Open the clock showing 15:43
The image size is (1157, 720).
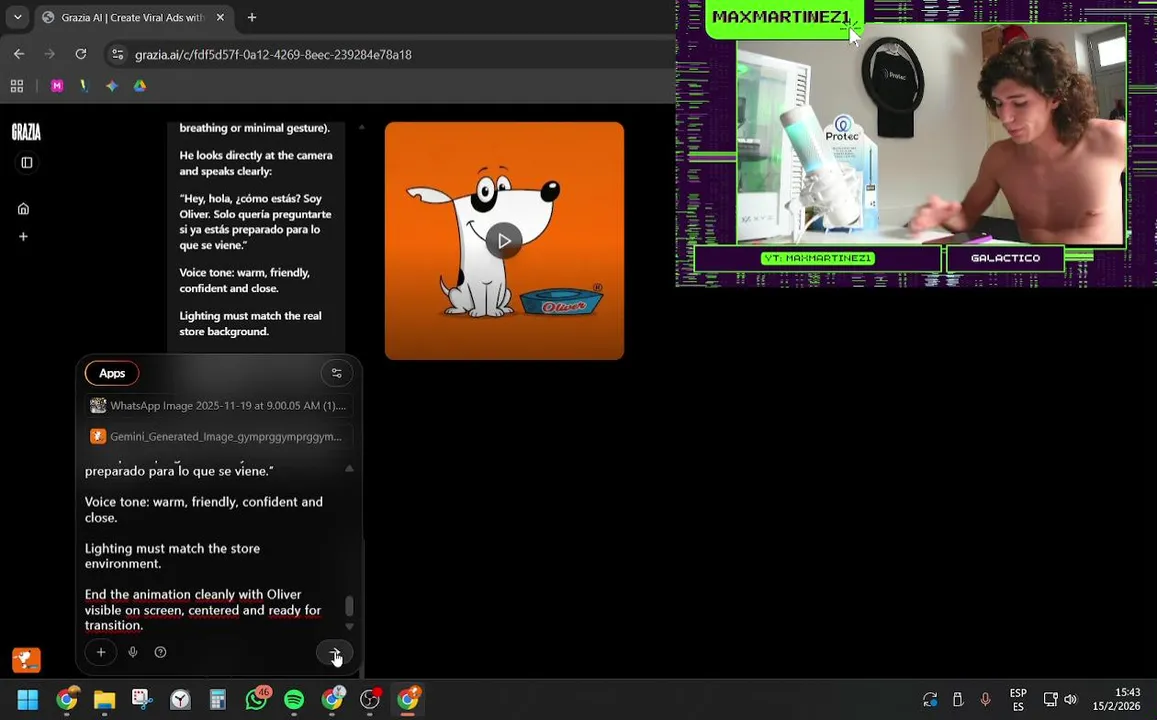(1116, 699)
